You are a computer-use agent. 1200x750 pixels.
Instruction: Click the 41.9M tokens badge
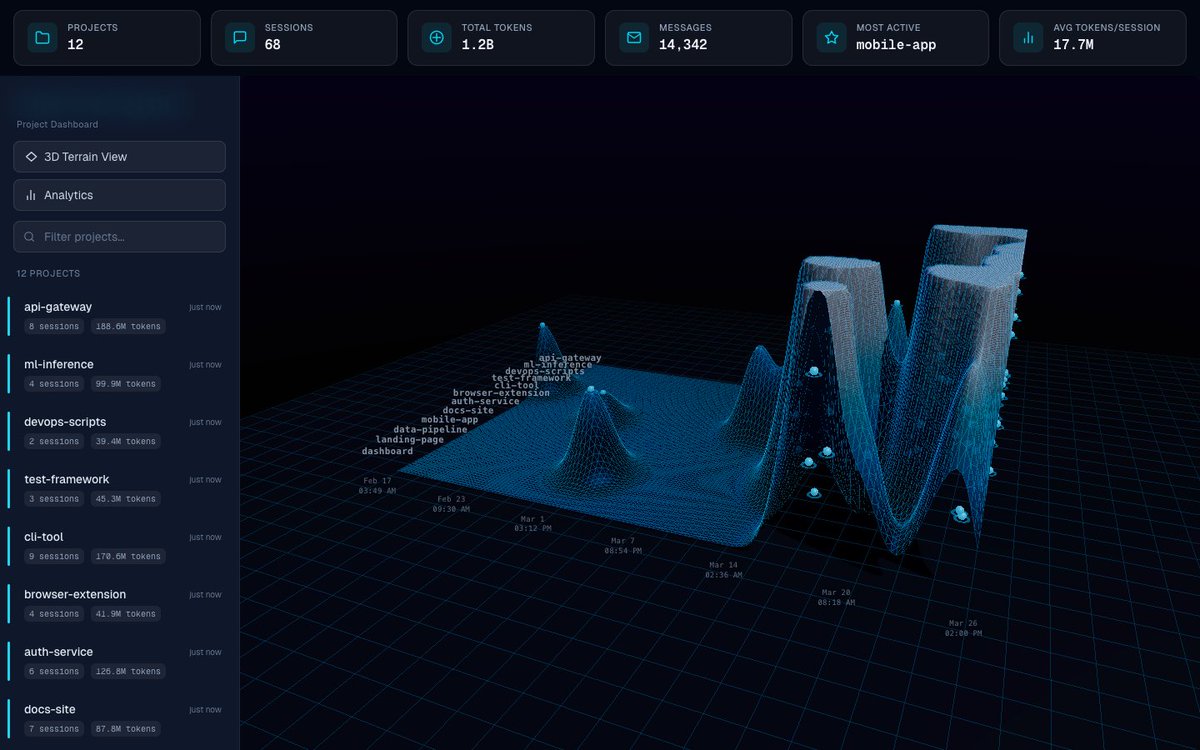coord(126,614)
